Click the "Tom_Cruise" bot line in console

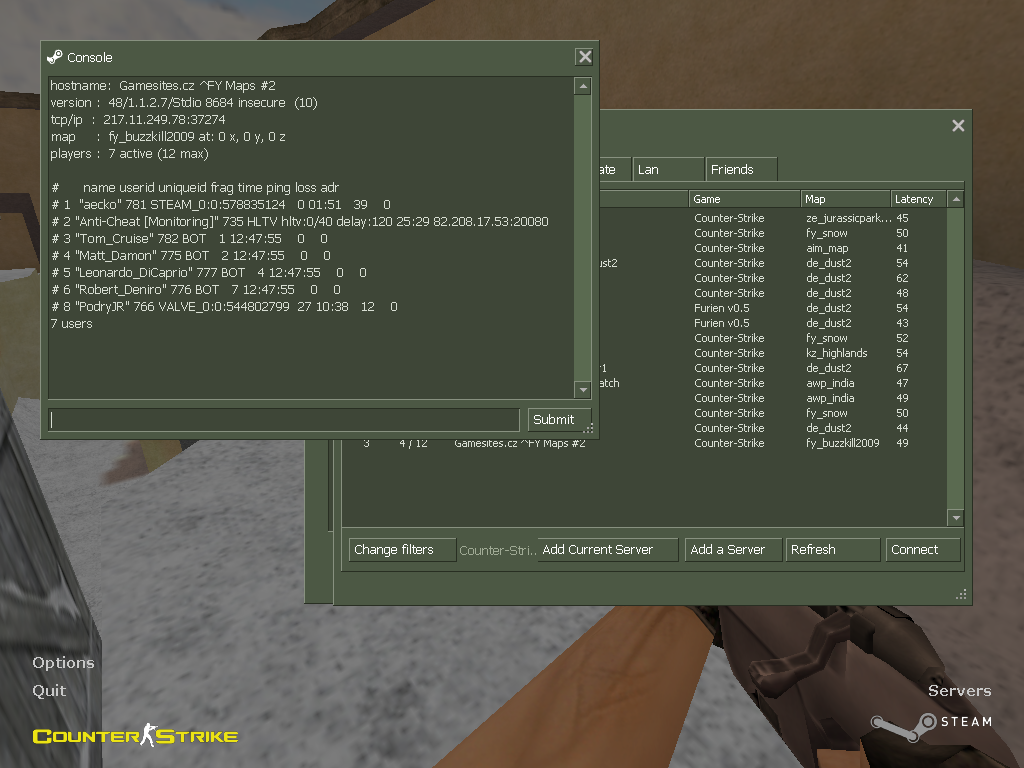(x=189, y=238)
